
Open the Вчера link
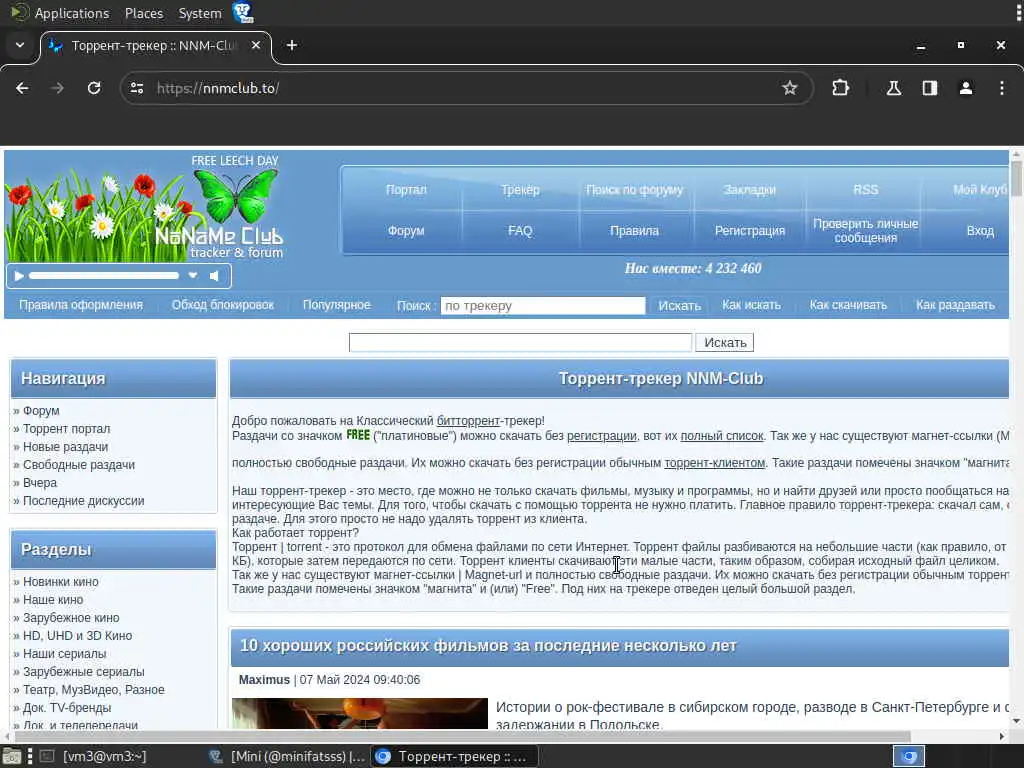(x=40, y=483)
